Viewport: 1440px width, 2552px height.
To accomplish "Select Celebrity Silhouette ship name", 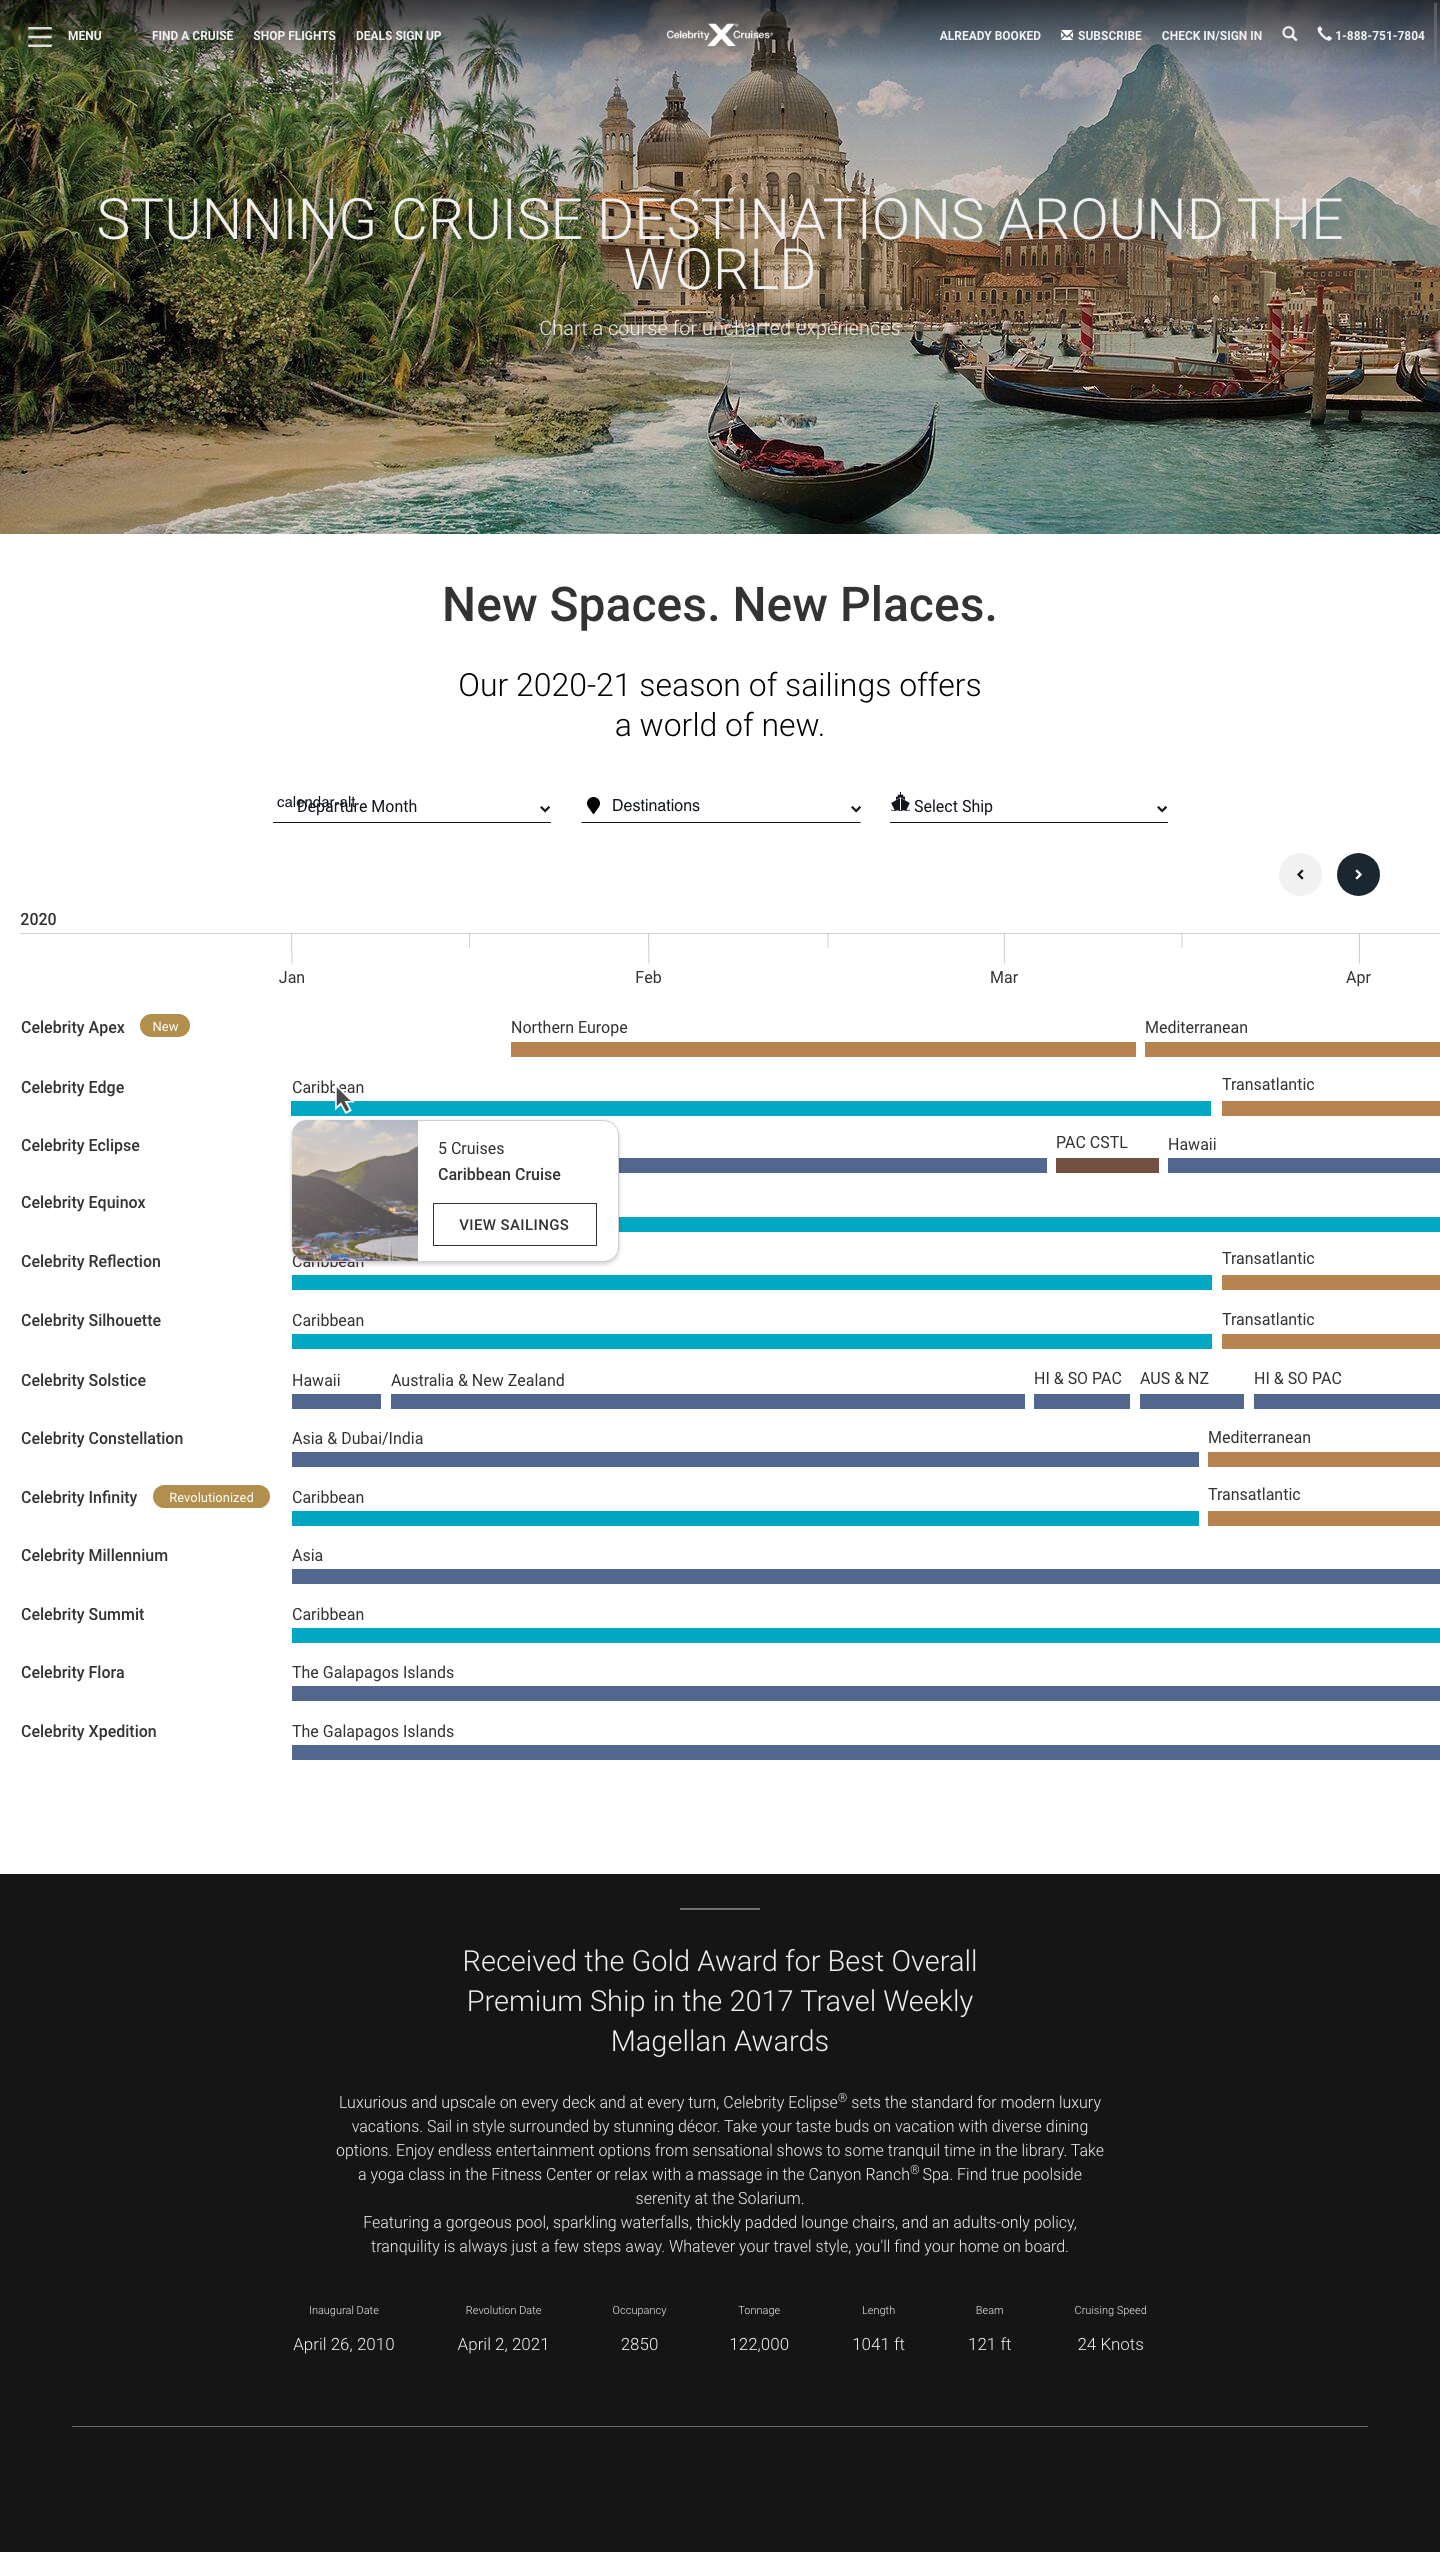I will click(x=91, y=1321).
